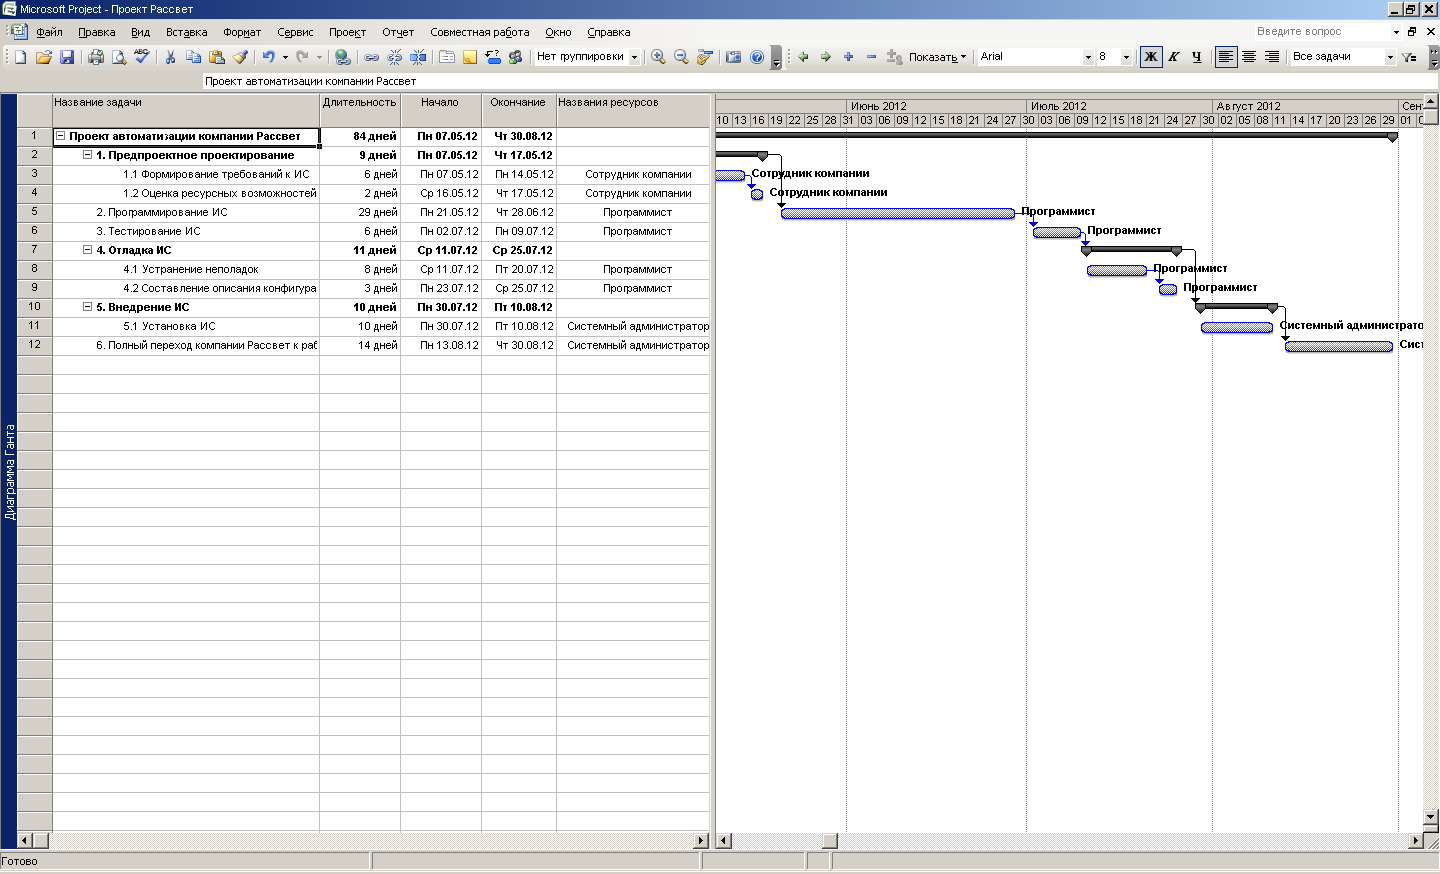Print the Gantt chart

(x=96, y=57)
